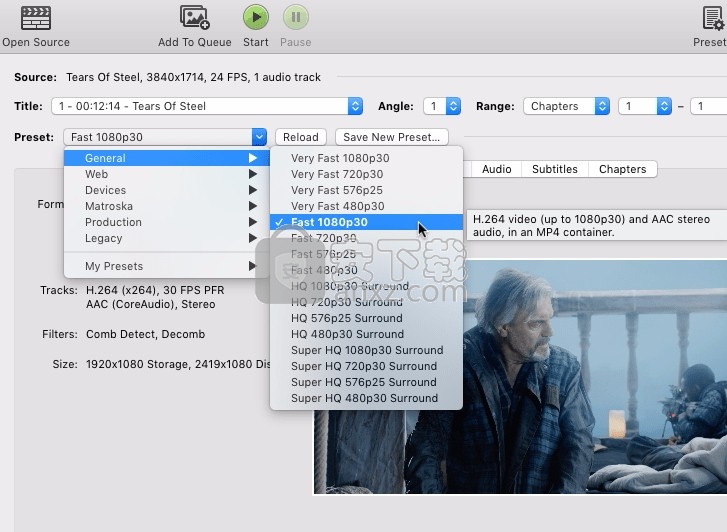This screenshot has width=727, height=532.
Task: Click the Pause toolbar button
Action: [295, 17]
